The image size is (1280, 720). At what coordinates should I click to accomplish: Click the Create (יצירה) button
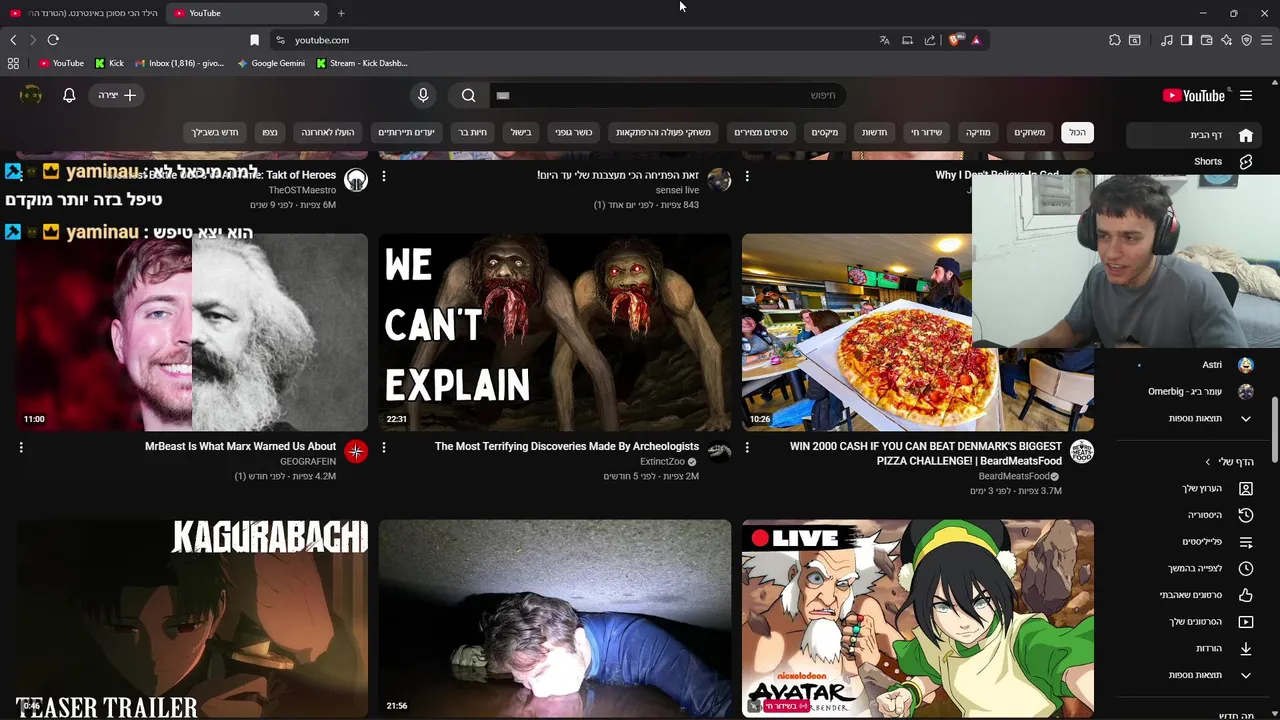coord(117,95)
